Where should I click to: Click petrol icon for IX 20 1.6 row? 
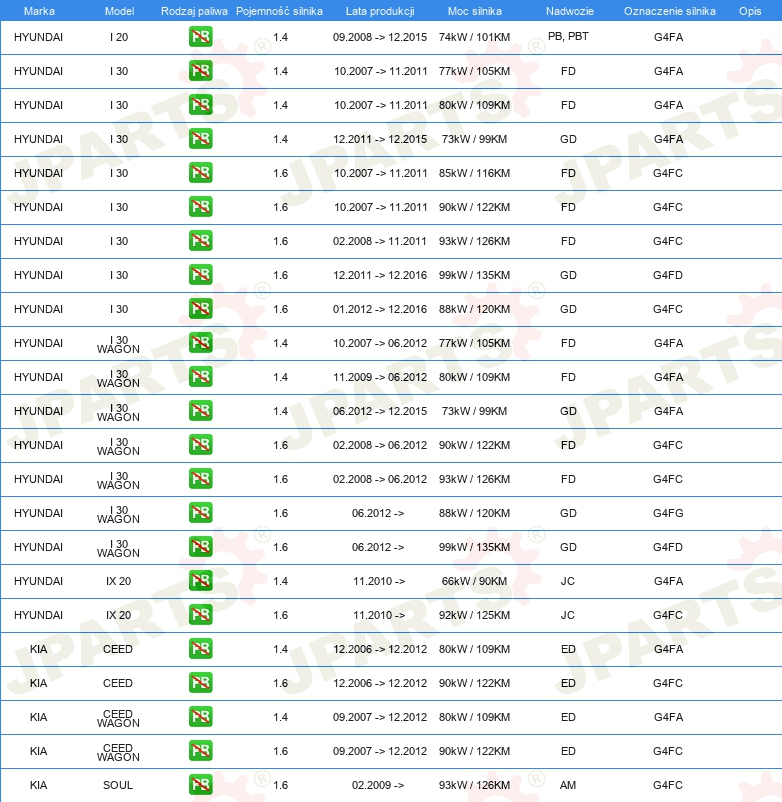(x=200, y=615)
